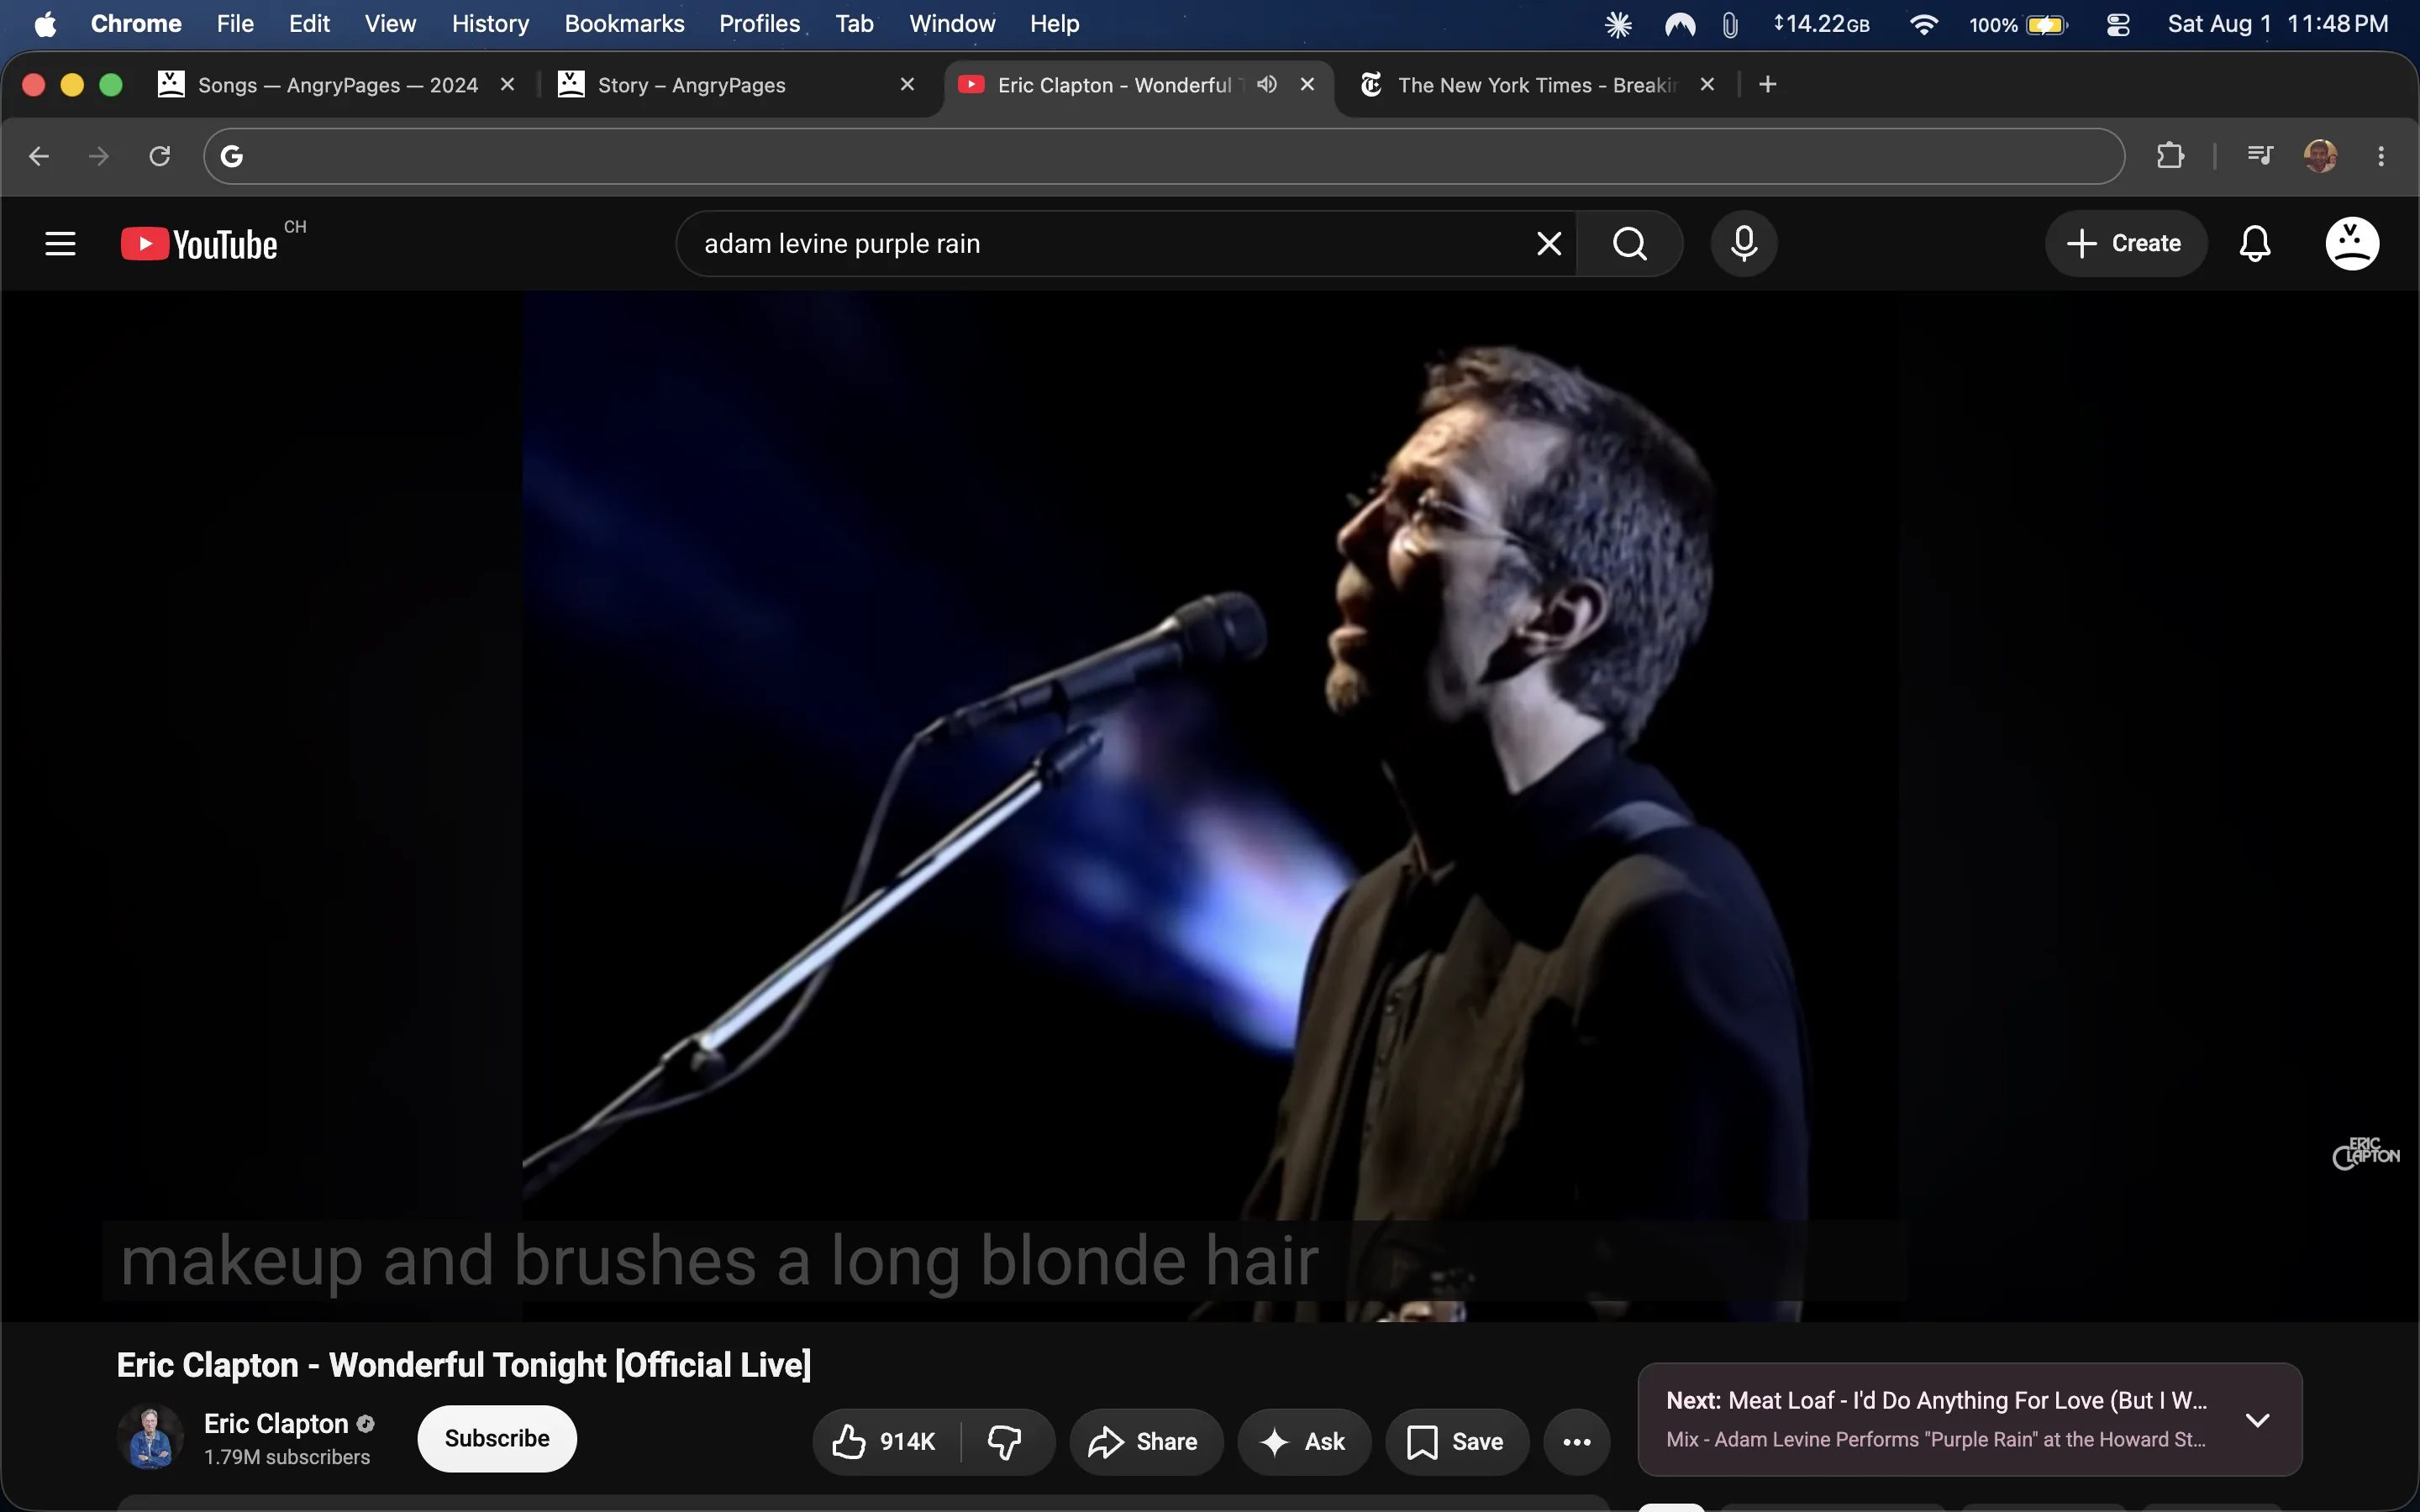This screenshot has height=1512, width=2420.
Task: Open the YouTube account avatar menu
Action: pos(2352,244)
